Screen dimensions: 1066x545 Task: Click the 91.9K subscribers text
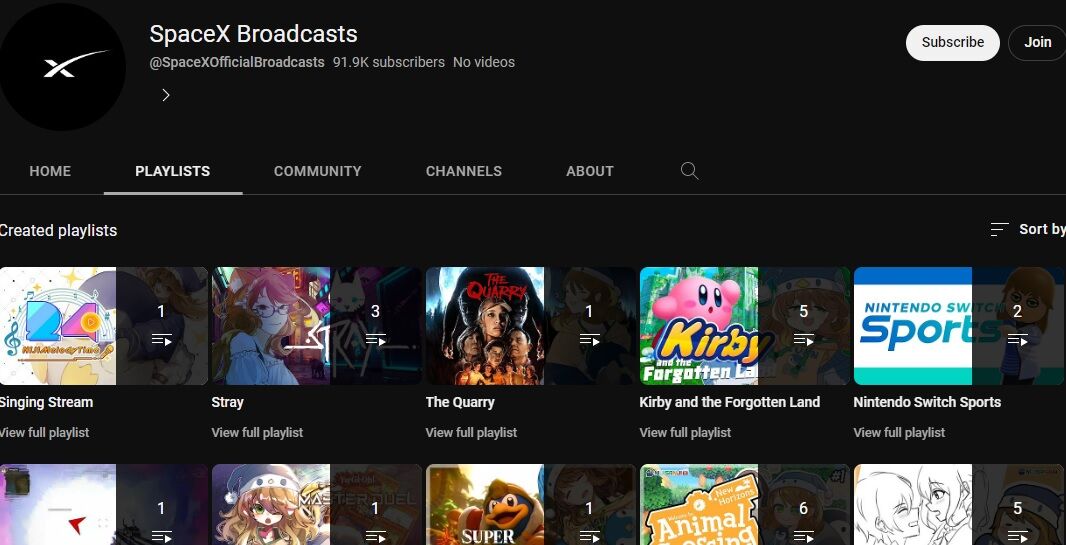click(389, 63)
